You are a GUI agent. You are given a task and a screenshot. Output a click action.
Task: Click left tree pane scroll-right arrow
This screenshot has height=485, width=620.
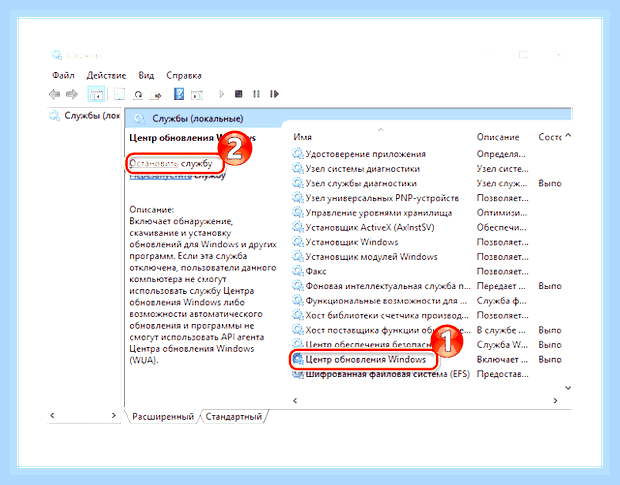(113, 415)
